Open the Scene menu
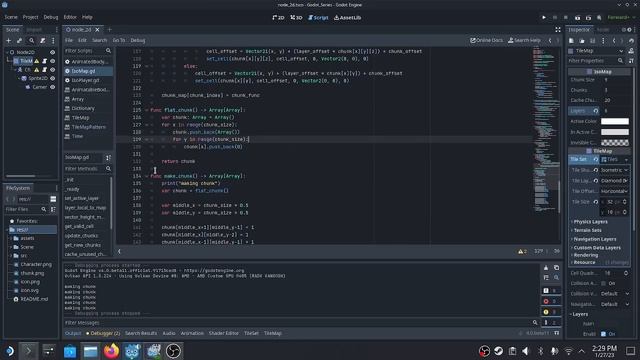This screenshot has height=360, width=640. pyautogui.click(x=11, y=17)
